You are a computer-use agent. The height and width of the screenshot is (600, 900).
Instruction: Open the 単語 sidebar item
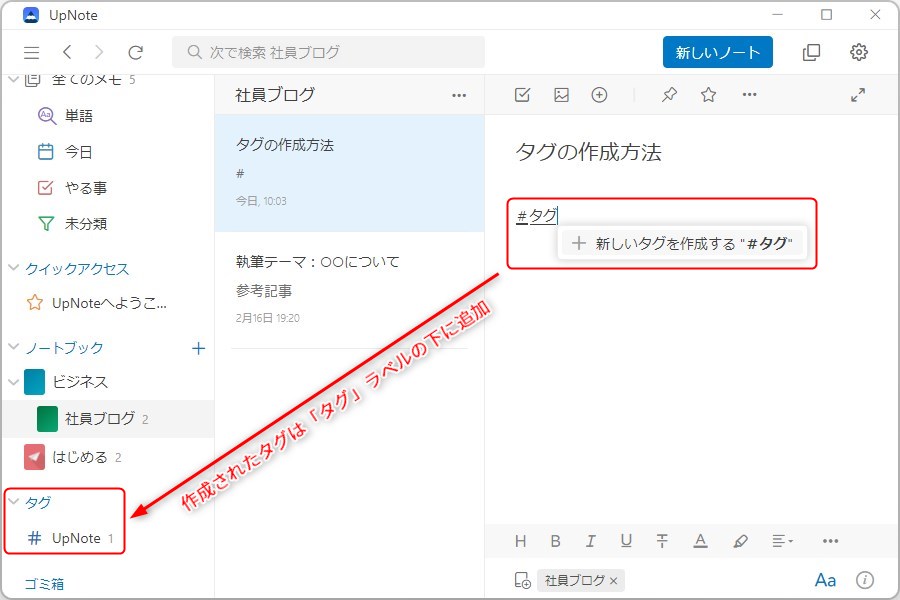tap(107, 116)
